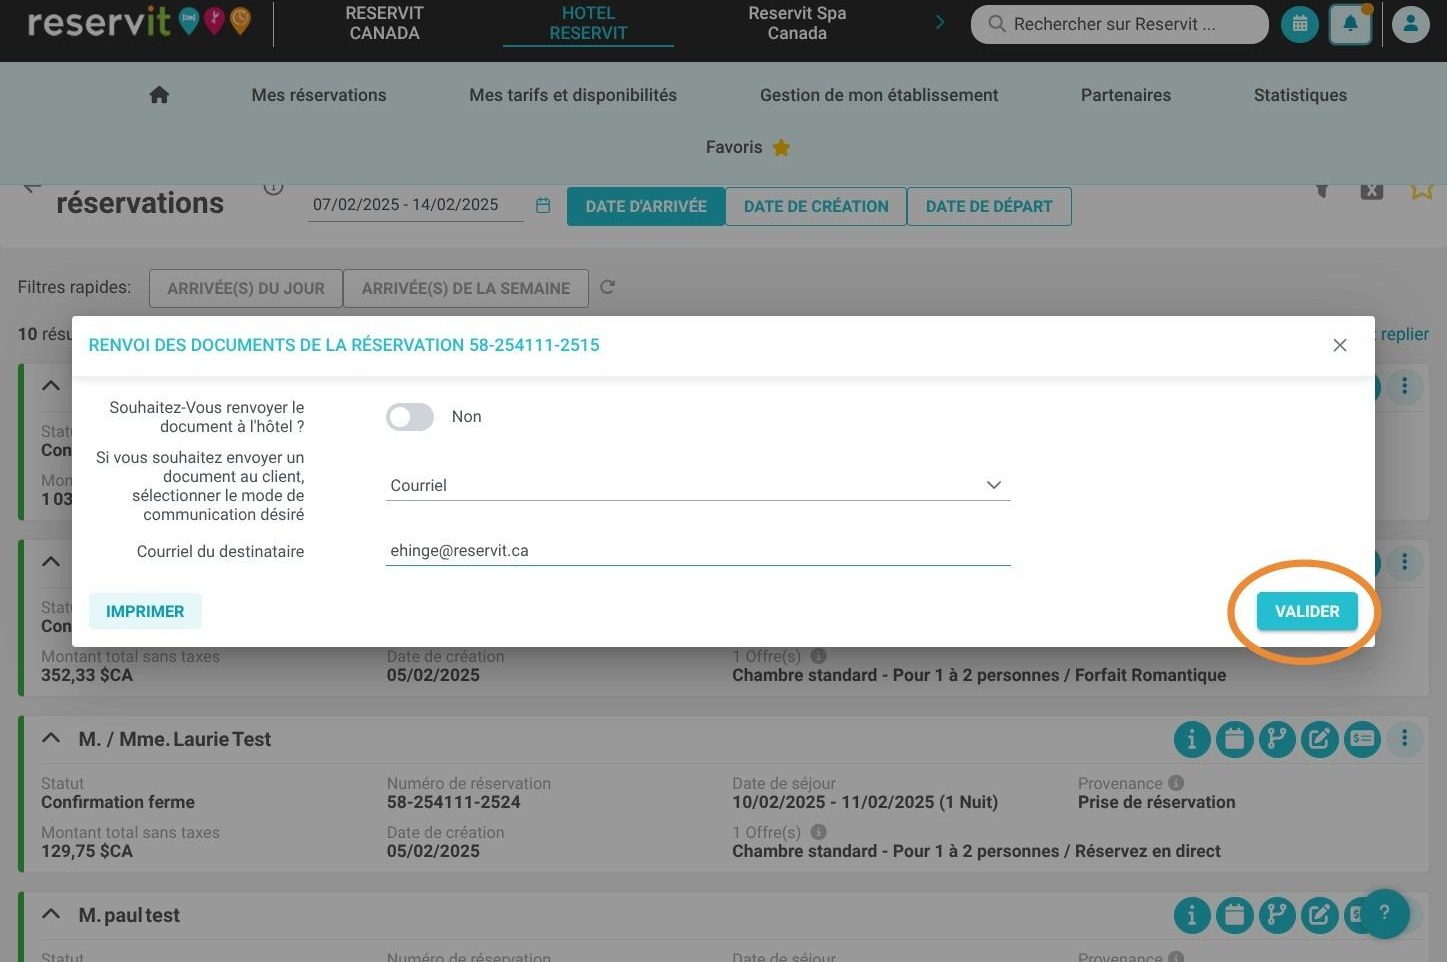This screenshot has height=962, width=1447.
Task: Refresh quick filters with the reload icon
Action: 607,287
